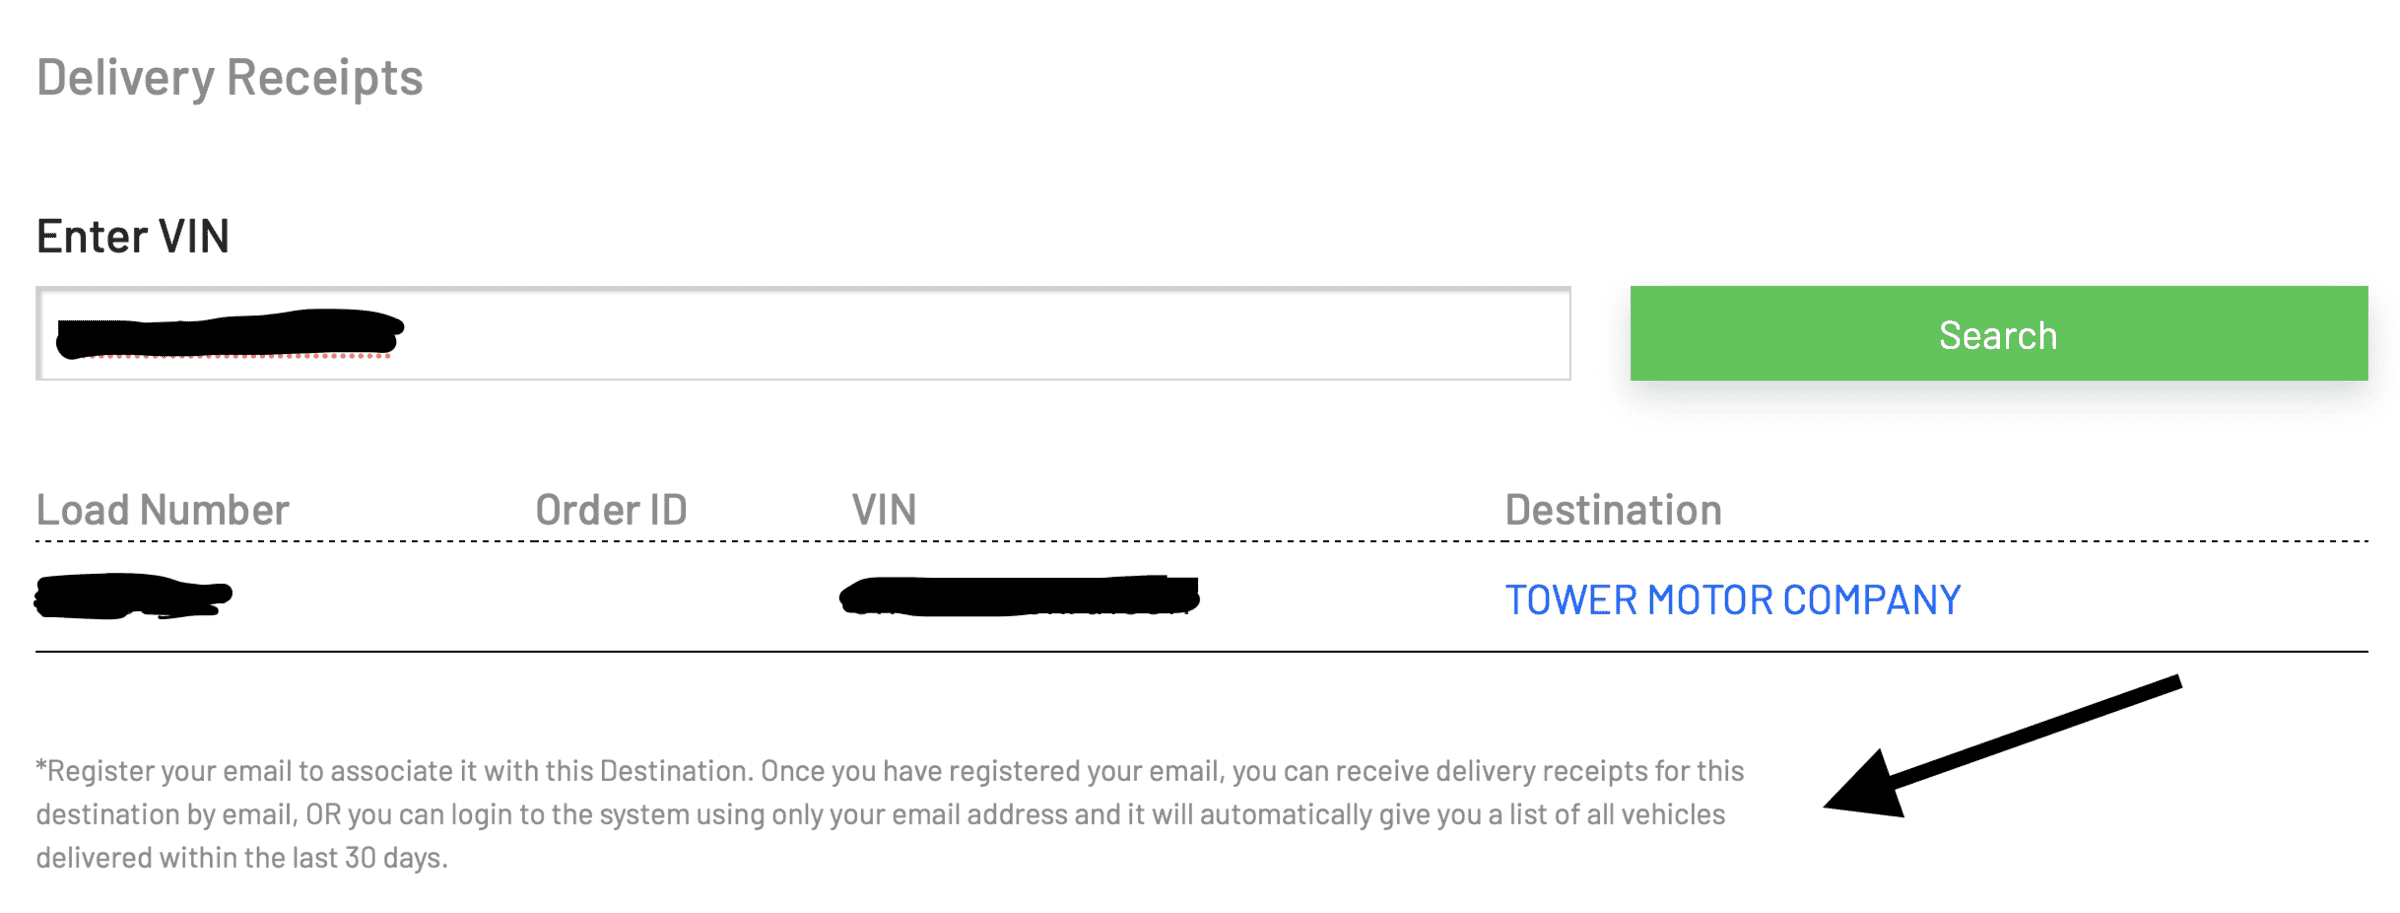The image size is (2400, 913).
Task: Open the TOWER MOTOR COMPANY destination link
Action: 1732,600
